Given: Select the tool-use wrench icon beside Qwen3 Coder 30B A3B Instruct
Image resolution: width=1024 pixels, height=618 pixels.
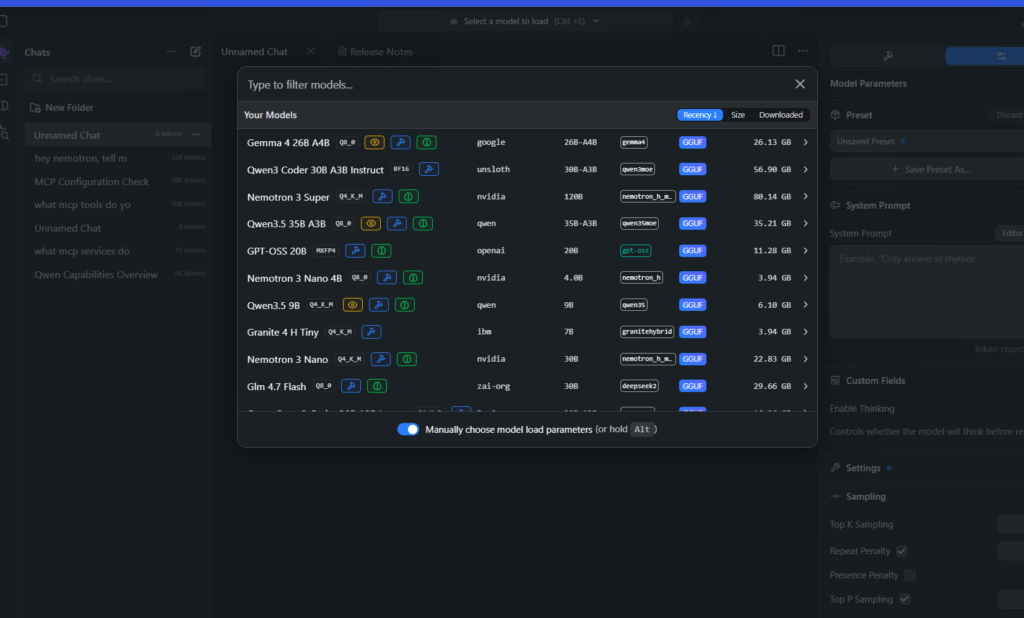Looking at the screenshot, I should (x=429, y=169).
